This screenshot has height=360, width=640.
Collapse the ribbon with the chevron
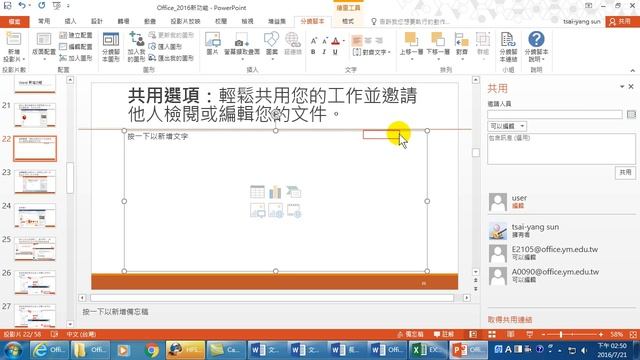click(632, 71)
